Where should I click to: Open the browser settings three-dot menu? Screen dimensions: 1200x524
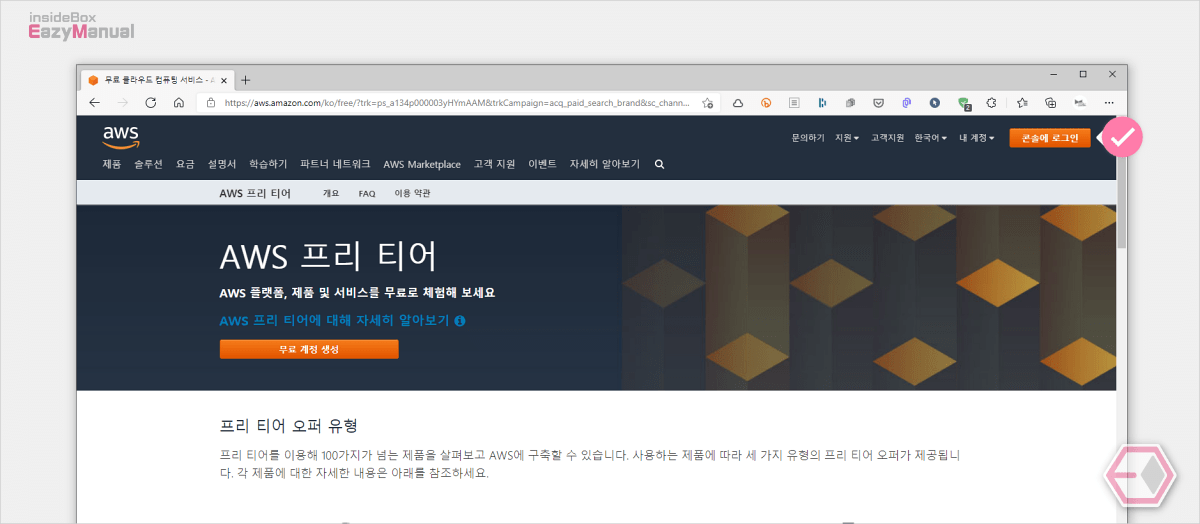pos(1108,102)
